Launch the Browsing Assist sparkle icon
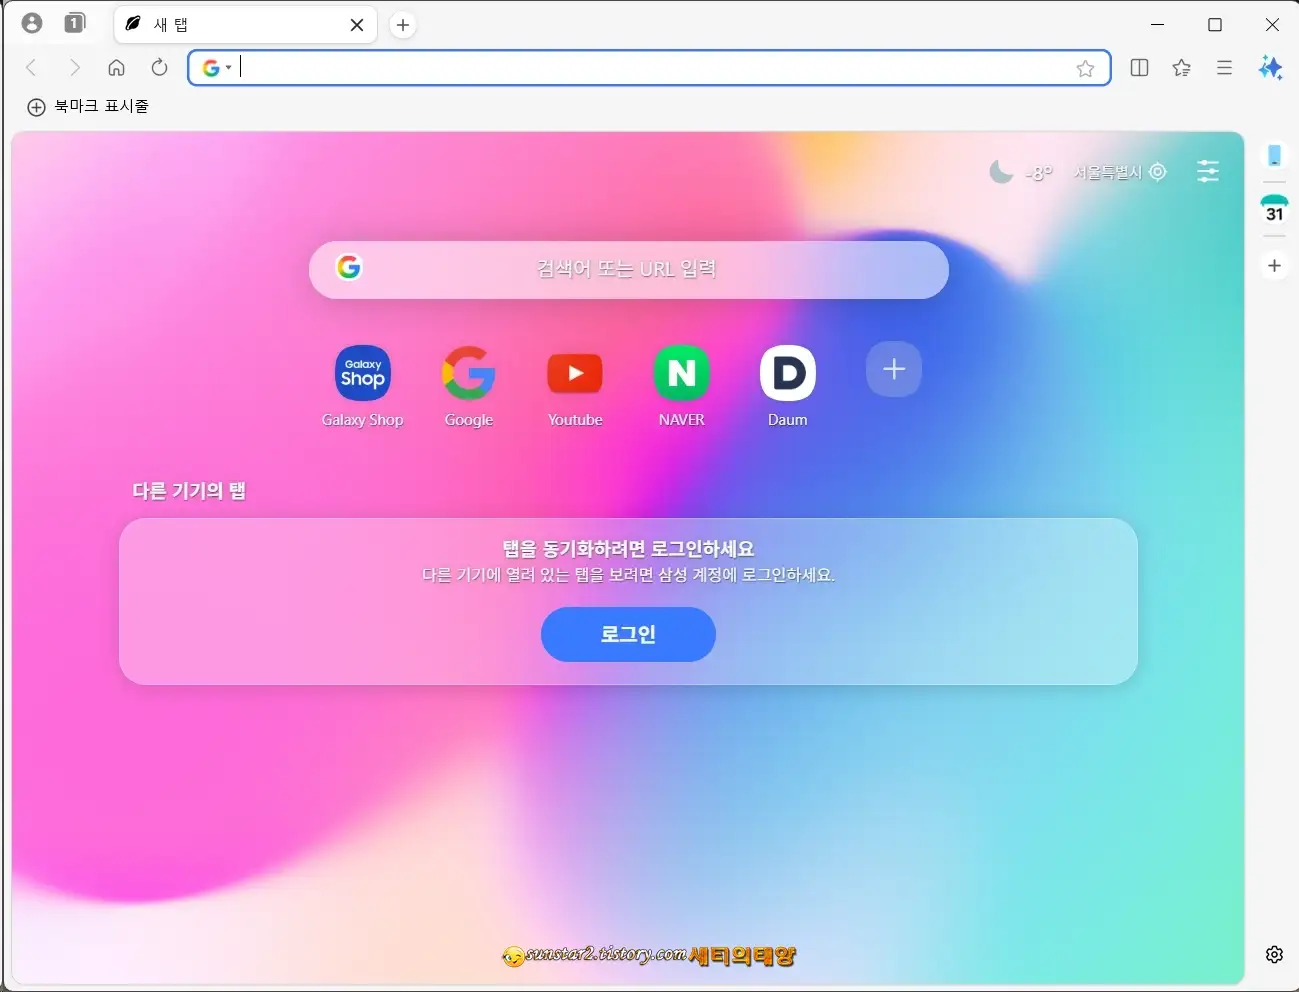 [x=1271, y=68]
